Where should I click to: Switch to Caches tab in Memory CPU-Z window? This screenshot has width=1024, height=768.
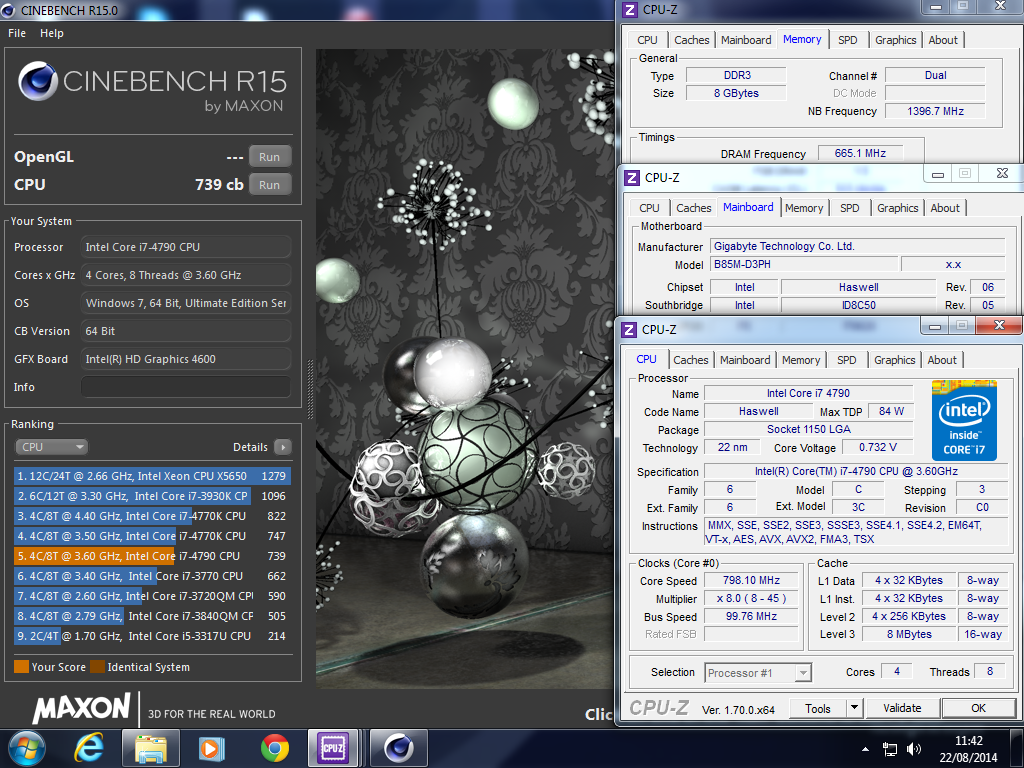[x=692, y=40]
